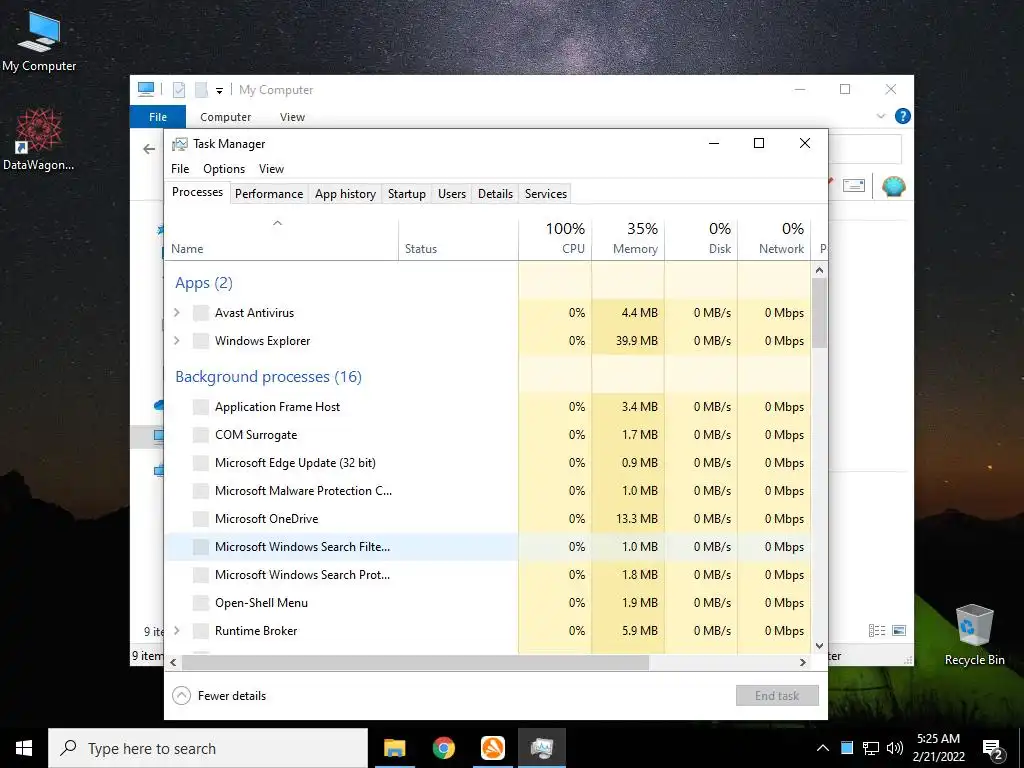Screen dimensions: 1024x768
Task: Select Microsoft Windows Search Protocol row
Action: 487,575
